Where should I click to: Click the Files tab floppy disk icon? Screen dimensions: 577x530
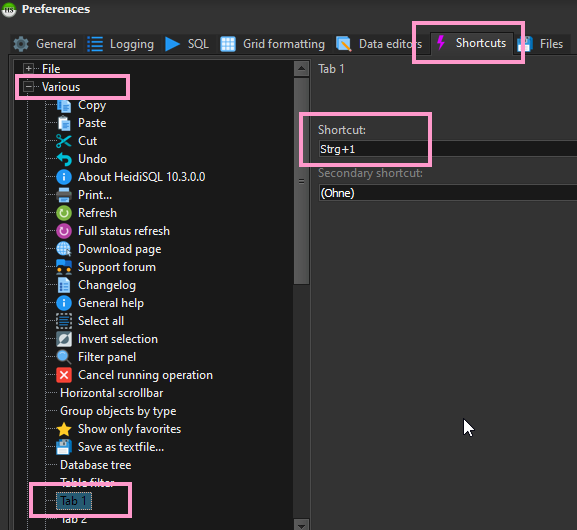(525, 44)
